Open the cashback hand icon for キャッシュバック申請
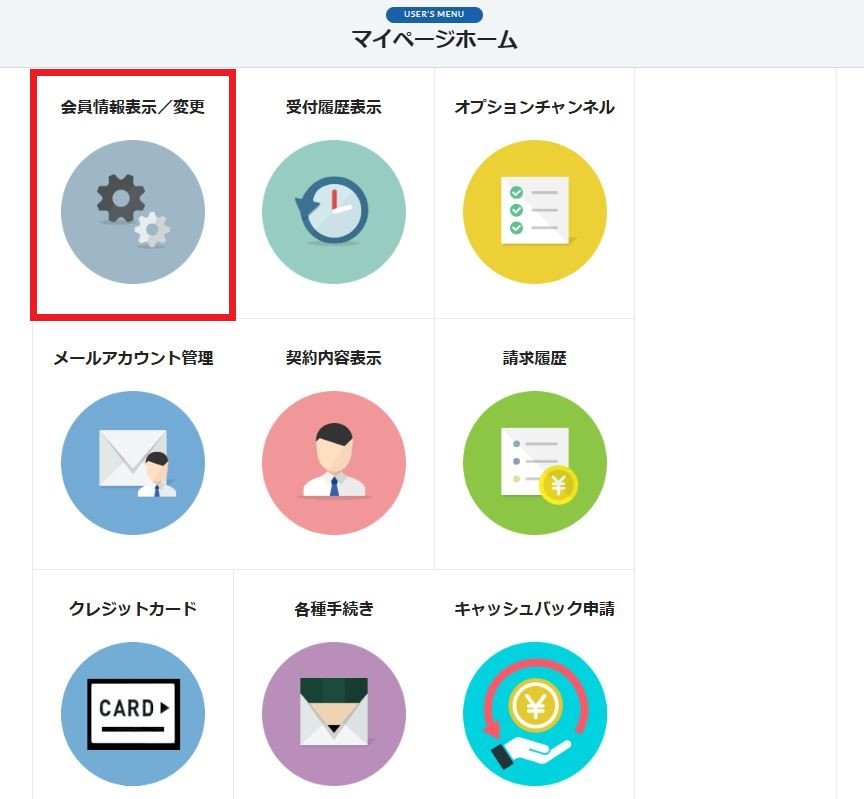This screenshot has height=799, width=864. pyautogui.click(x=534, y=714)
